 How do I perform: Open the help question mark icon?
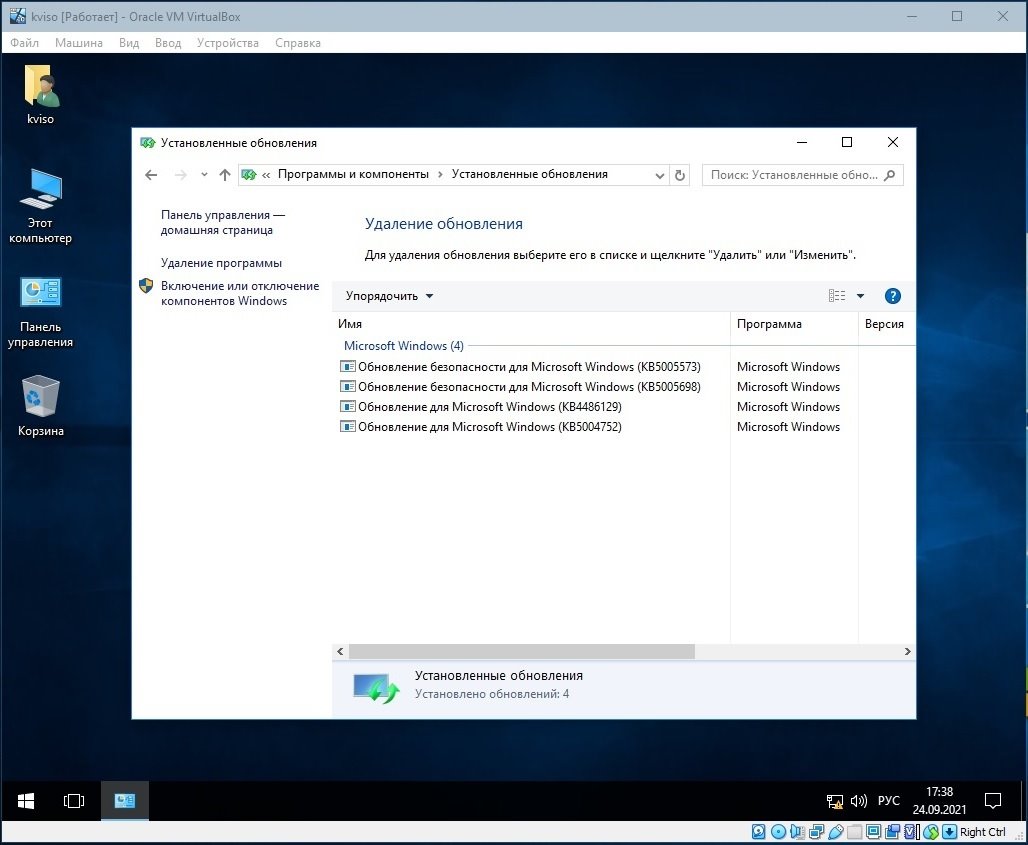893,296
